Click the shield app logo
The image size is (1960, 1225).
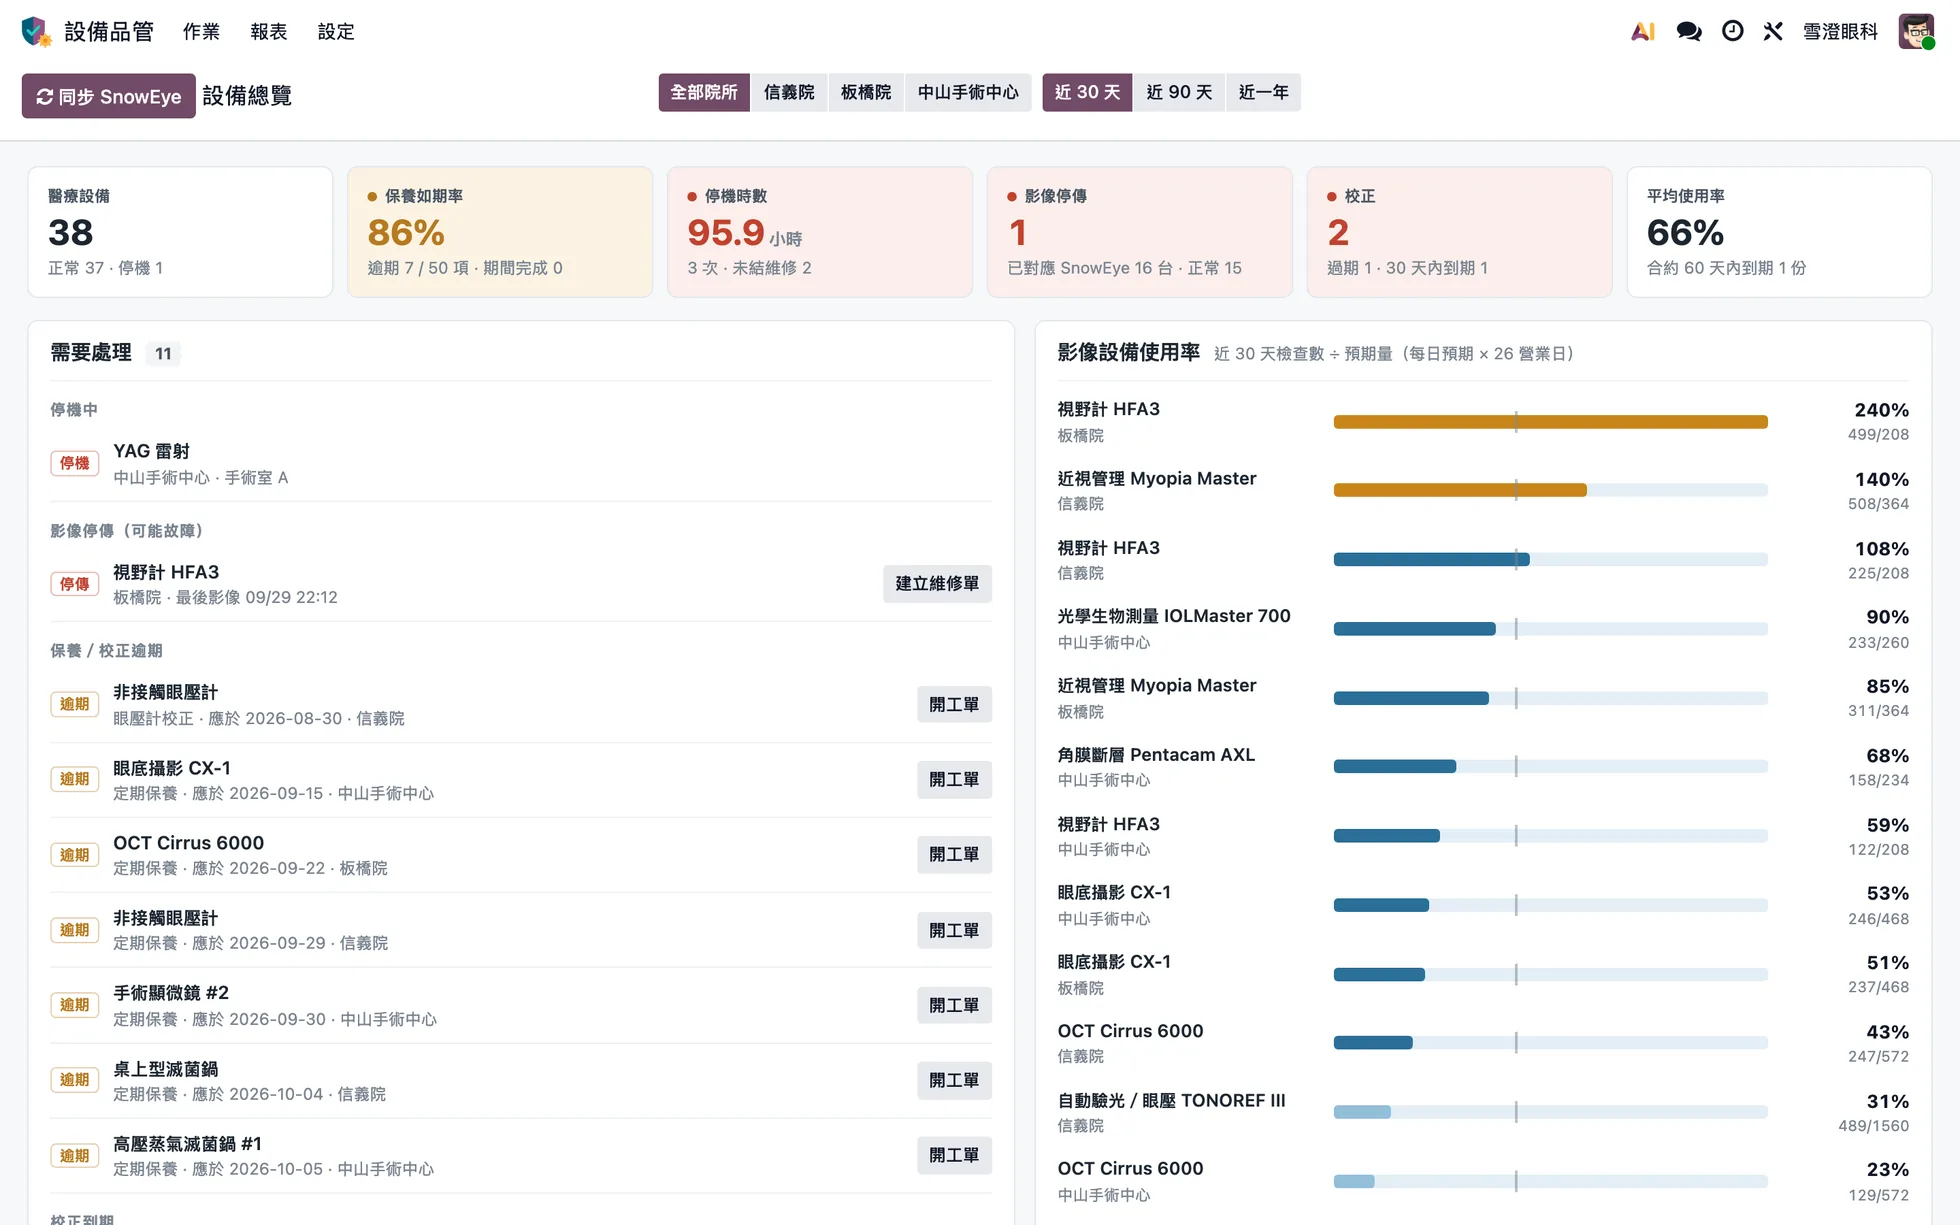36,31
